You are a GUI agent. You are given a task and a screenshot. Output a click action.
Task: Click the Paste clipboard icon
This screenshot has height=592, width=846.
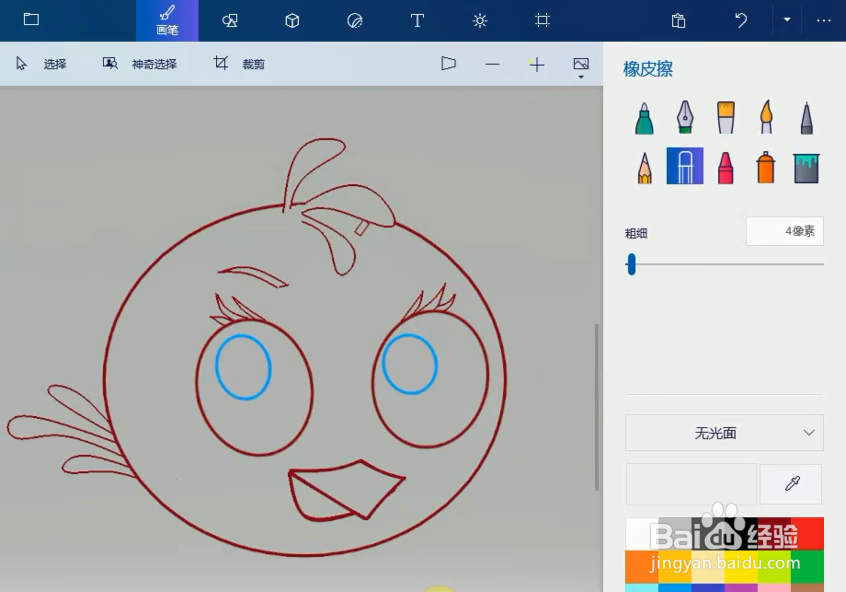click(x=678, y=21)
